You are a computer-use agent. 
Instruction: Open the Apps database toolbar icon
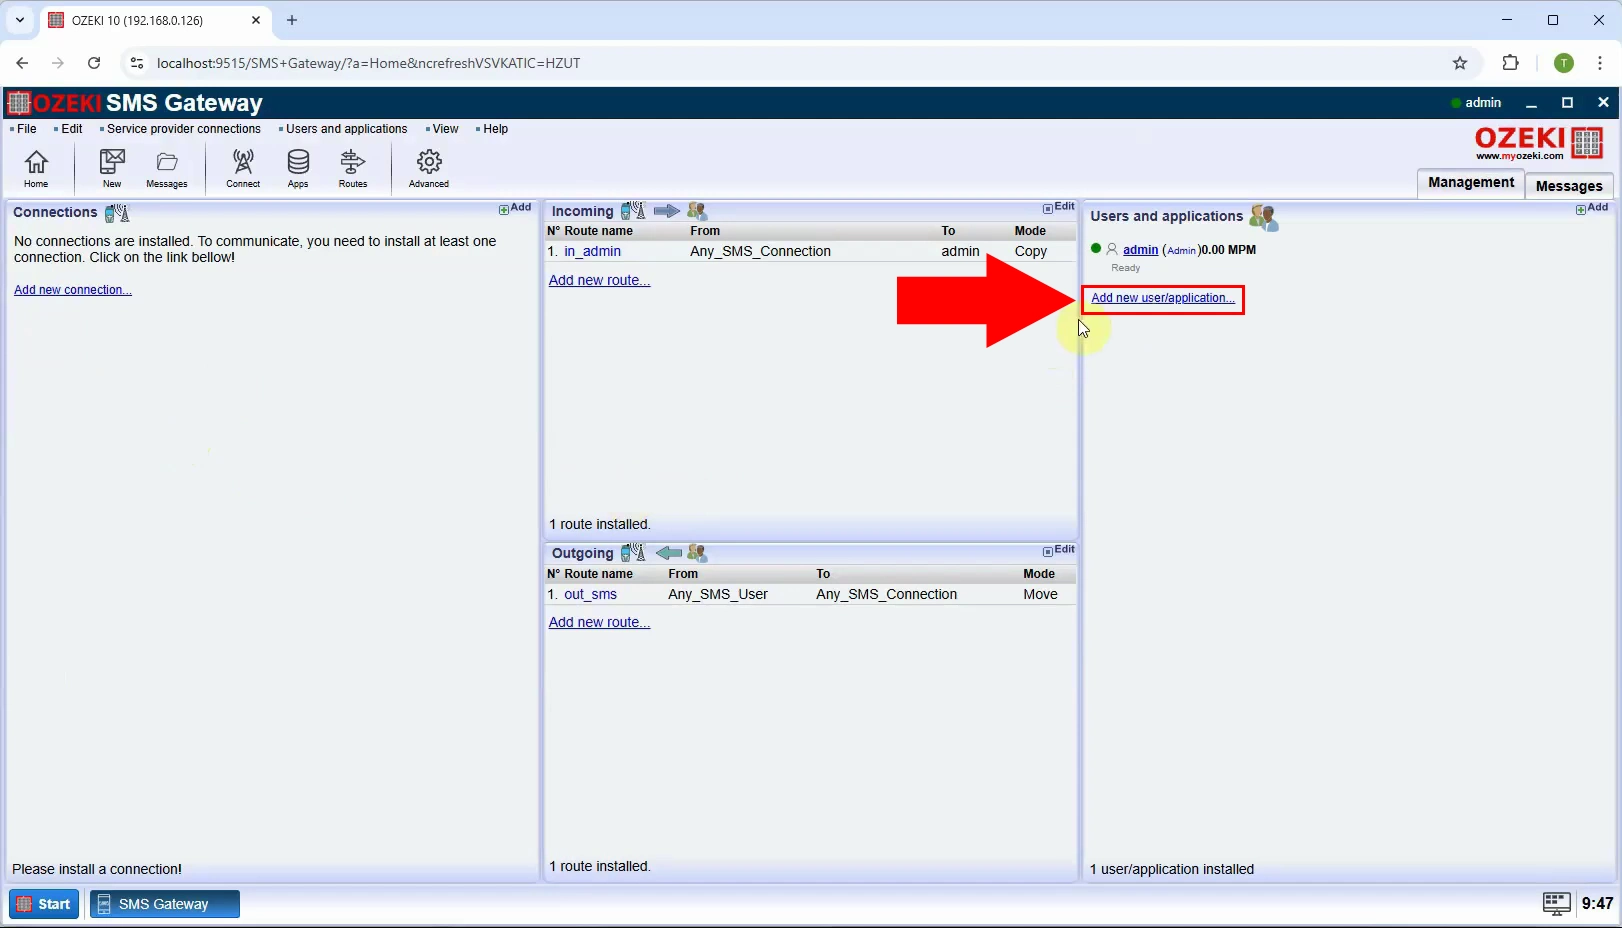pos(298,168)
